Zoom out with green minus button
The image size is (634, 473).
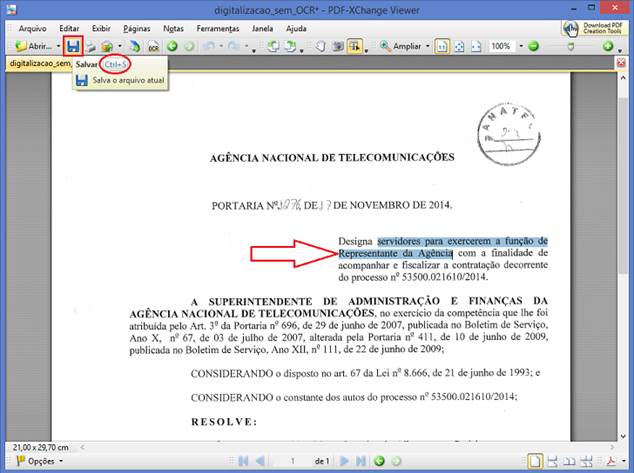click(x=534, y=46)
